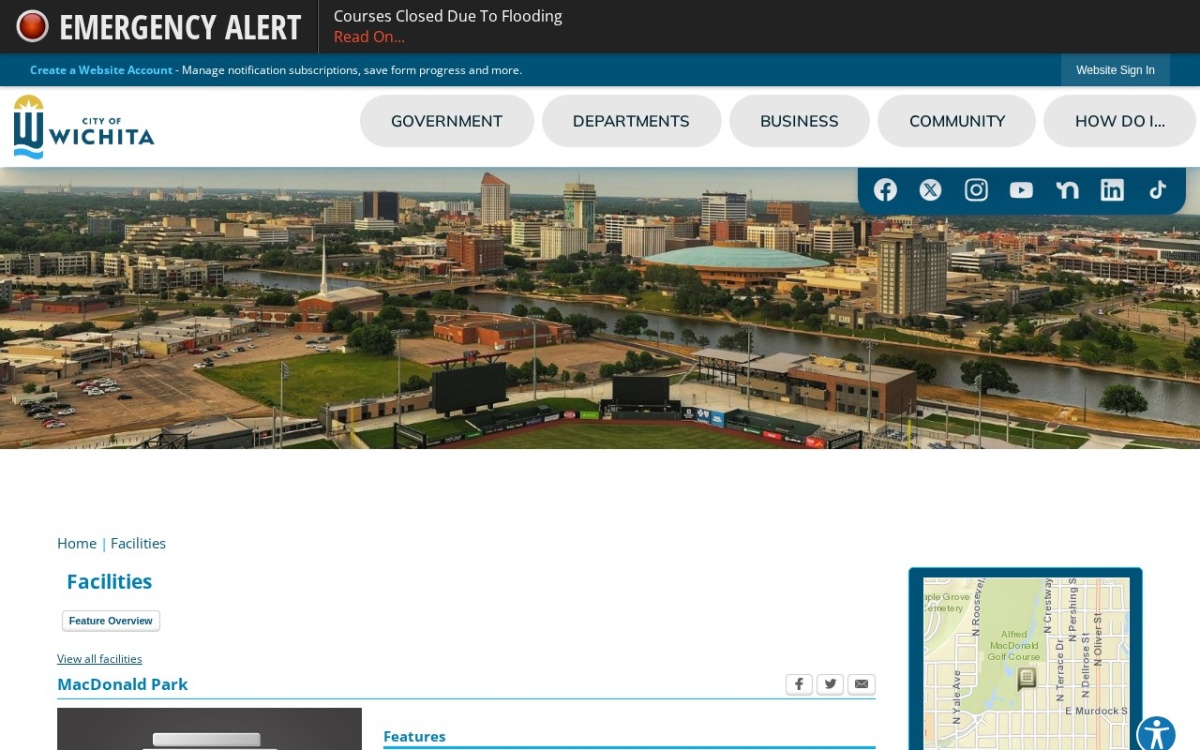Click Create a Website Account link
This screenshot has height=750, width=1200.
(x=101, y=70)
